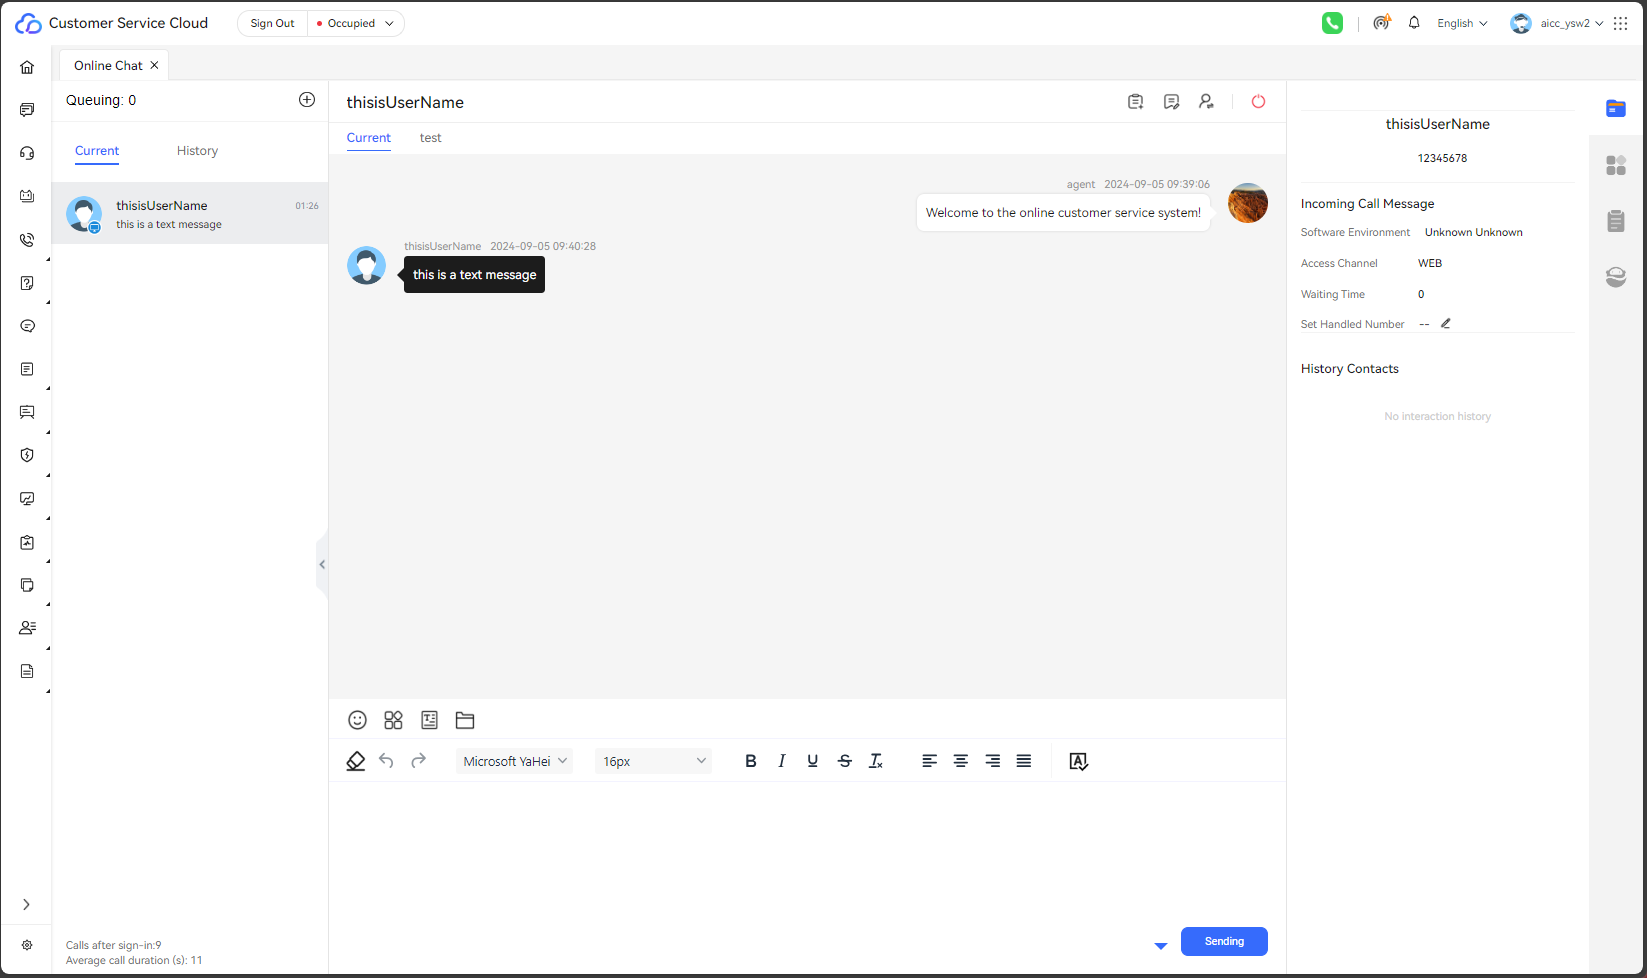
Task: Open the nine-dot apps grid menu
Action: click(1621, 23)
